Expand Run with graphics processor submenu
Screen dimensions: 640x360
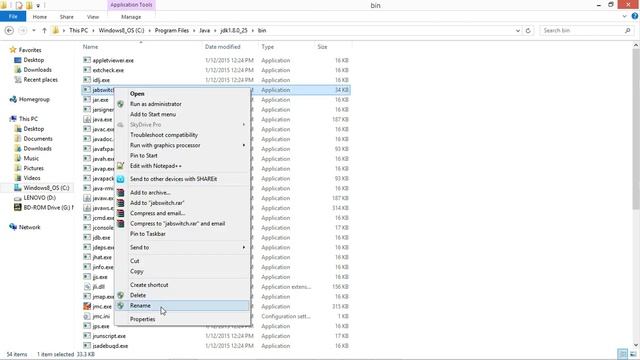[x=244, y=145]
